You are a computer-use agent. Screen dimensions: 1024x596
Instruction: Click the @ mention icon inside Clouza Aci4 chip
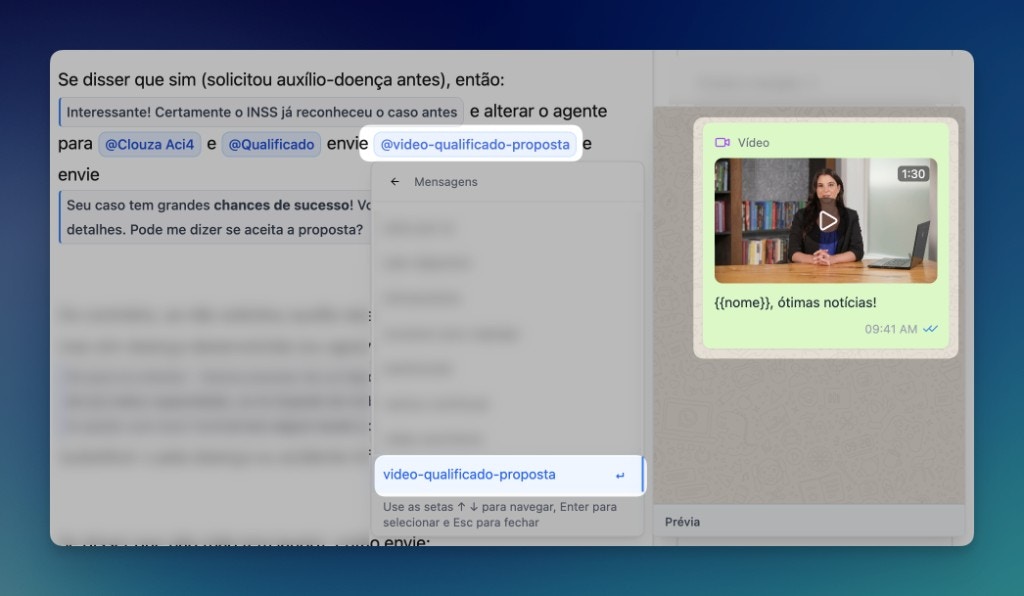pyautogui.click(x=113, y=144)
